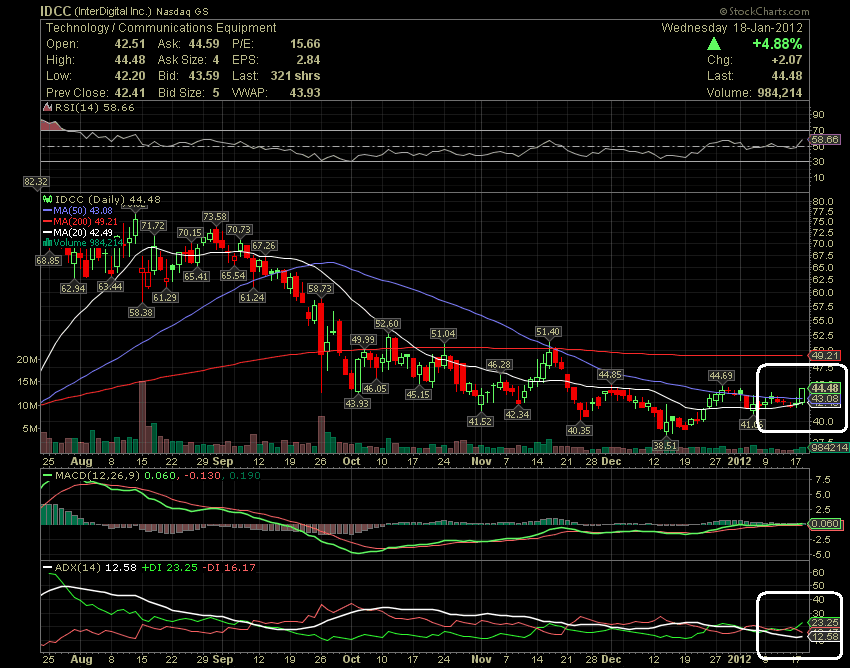
Task: Click the 58.38 low price annotation
Action: click(141, 312)
